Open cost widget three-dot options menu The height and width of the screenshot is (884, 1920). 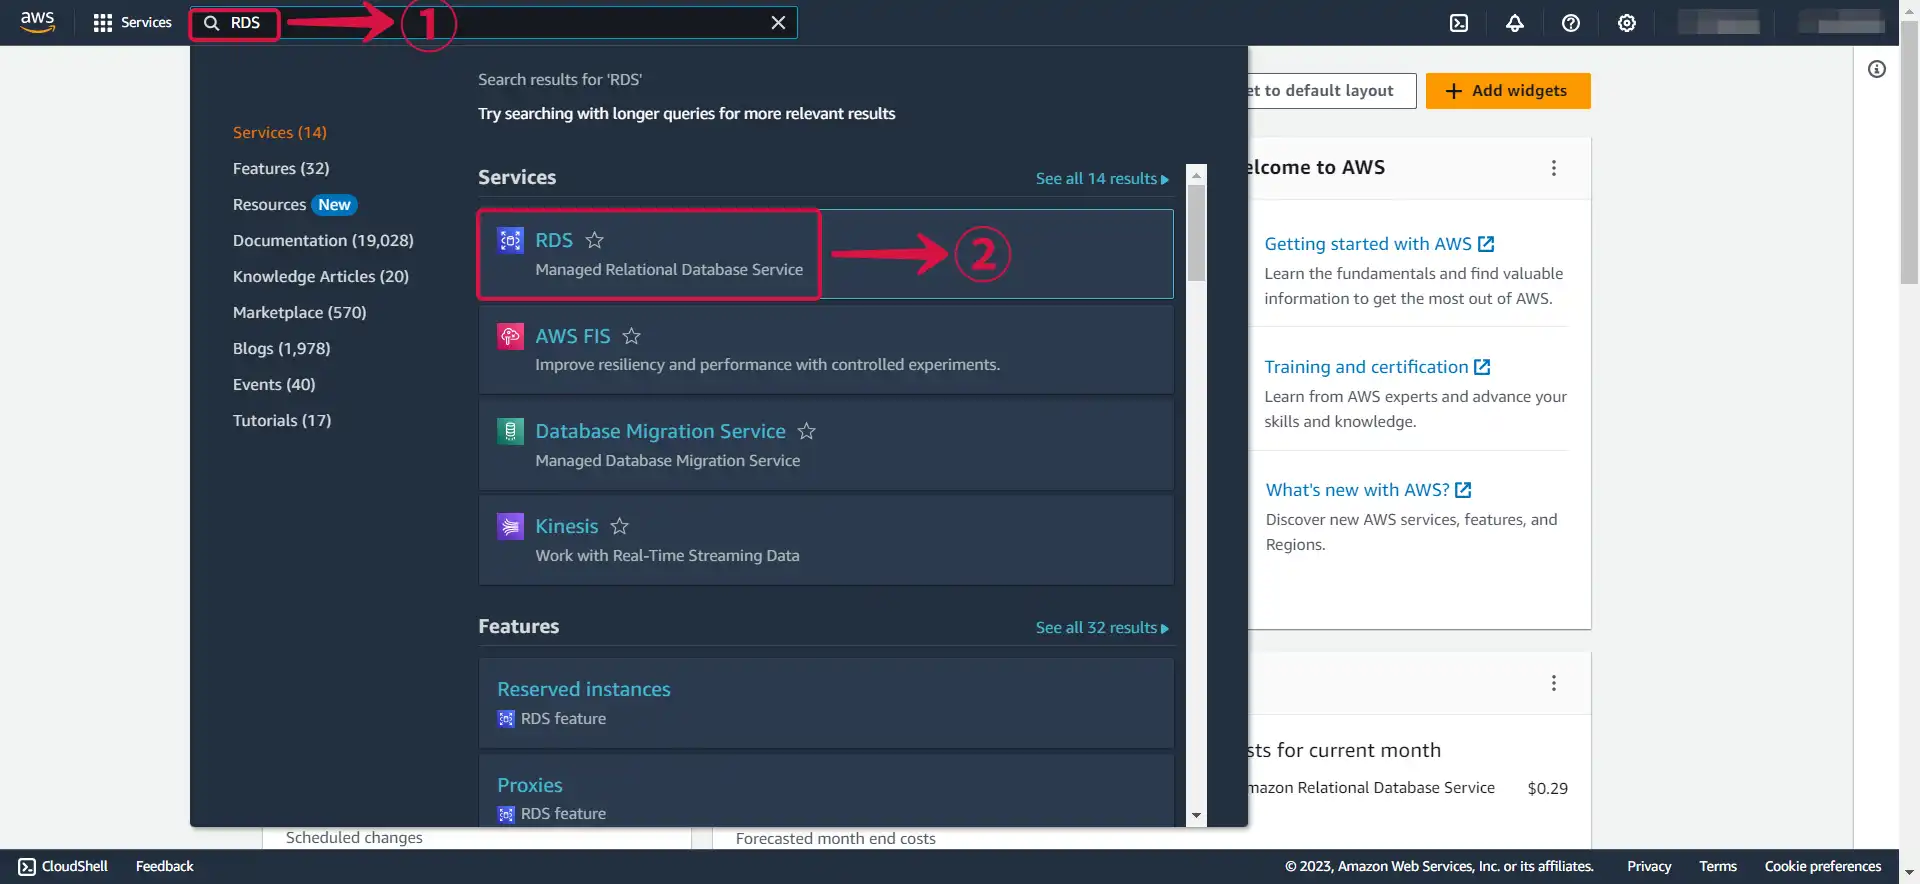(1554, 683)
